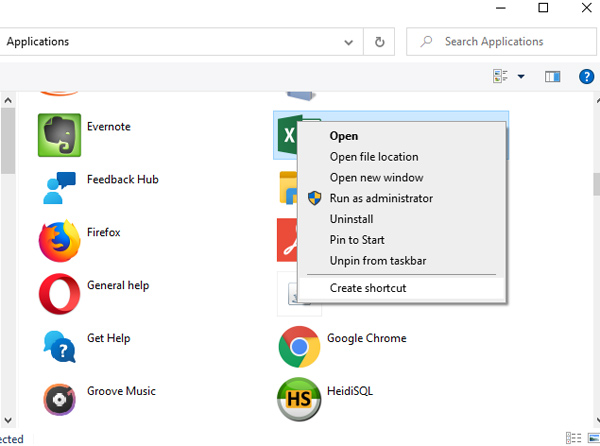Click the yellow folder icon behind the menu
Screen dimensions: 600x446
(x=289, y=187)
